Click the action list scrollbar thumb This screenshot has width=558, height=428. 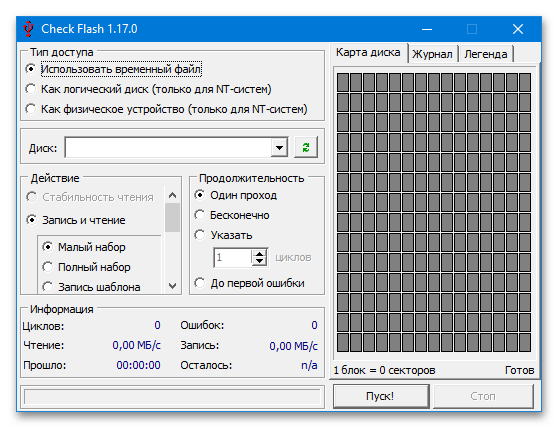173,217
